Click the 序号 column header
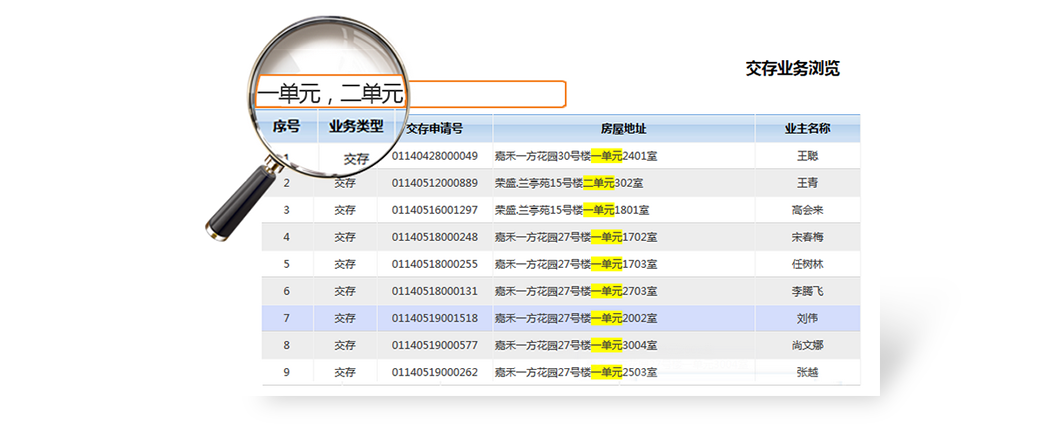The image size is (1060, 430). (286, 126)
